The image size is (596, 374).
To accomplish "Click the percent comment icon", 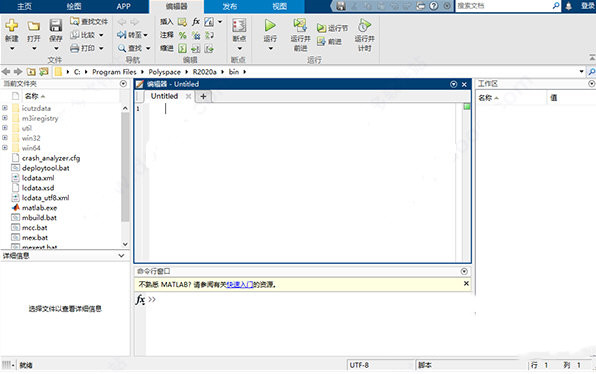I will (x=182, y=35).
